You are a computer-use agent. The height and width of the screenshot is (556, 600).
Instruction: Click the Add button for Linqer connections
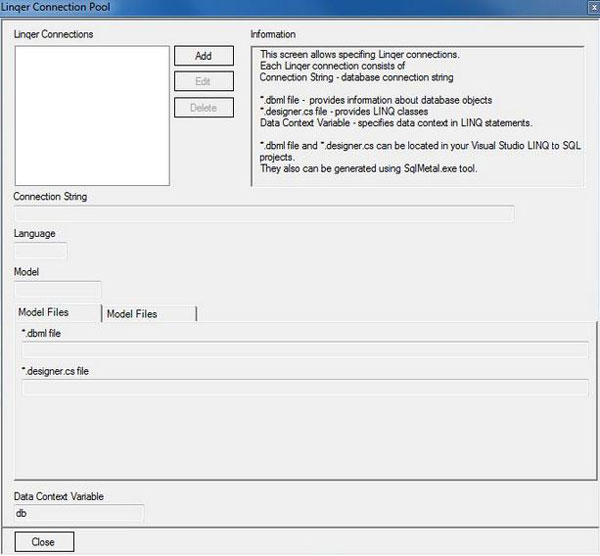point(203,56)
